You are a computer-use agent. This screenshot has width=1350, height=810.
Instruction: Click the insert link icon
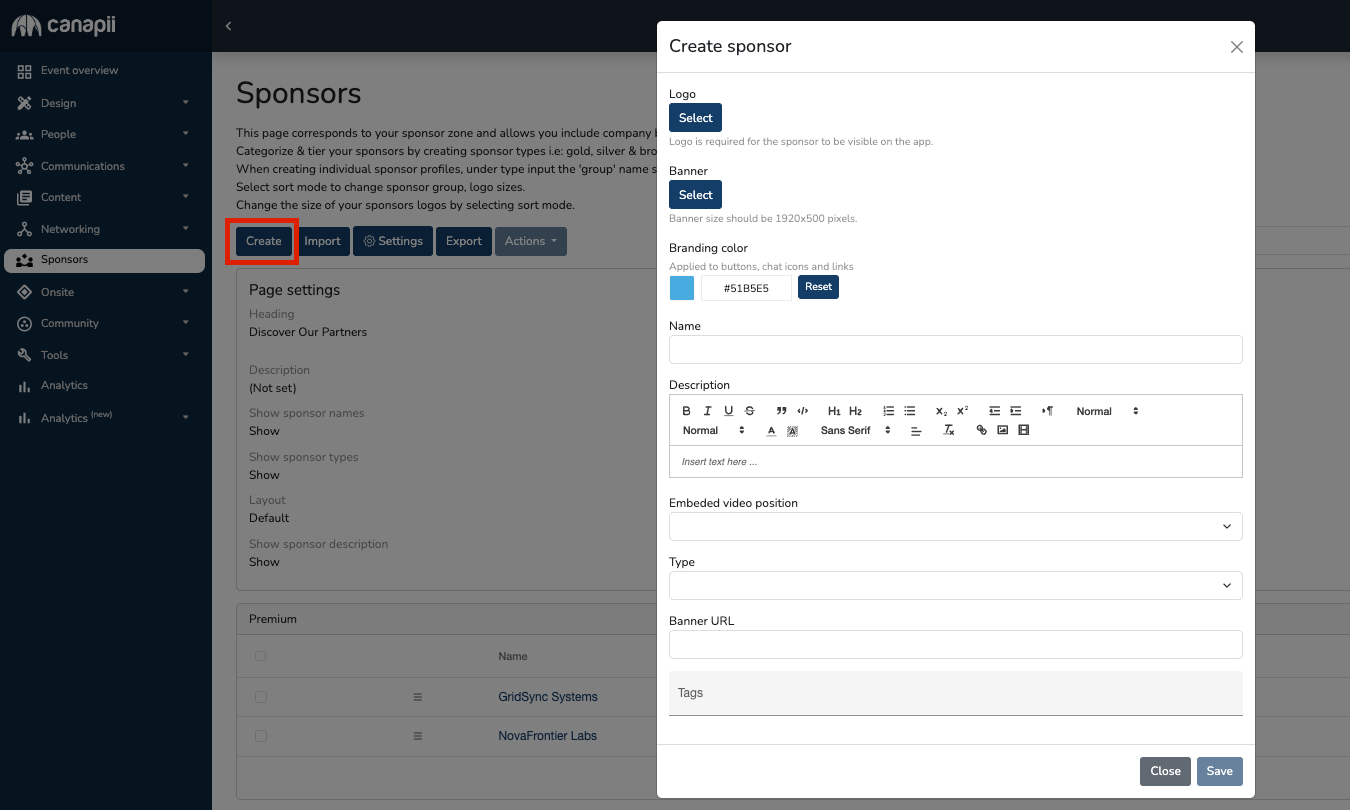click(x=981, y=430)
